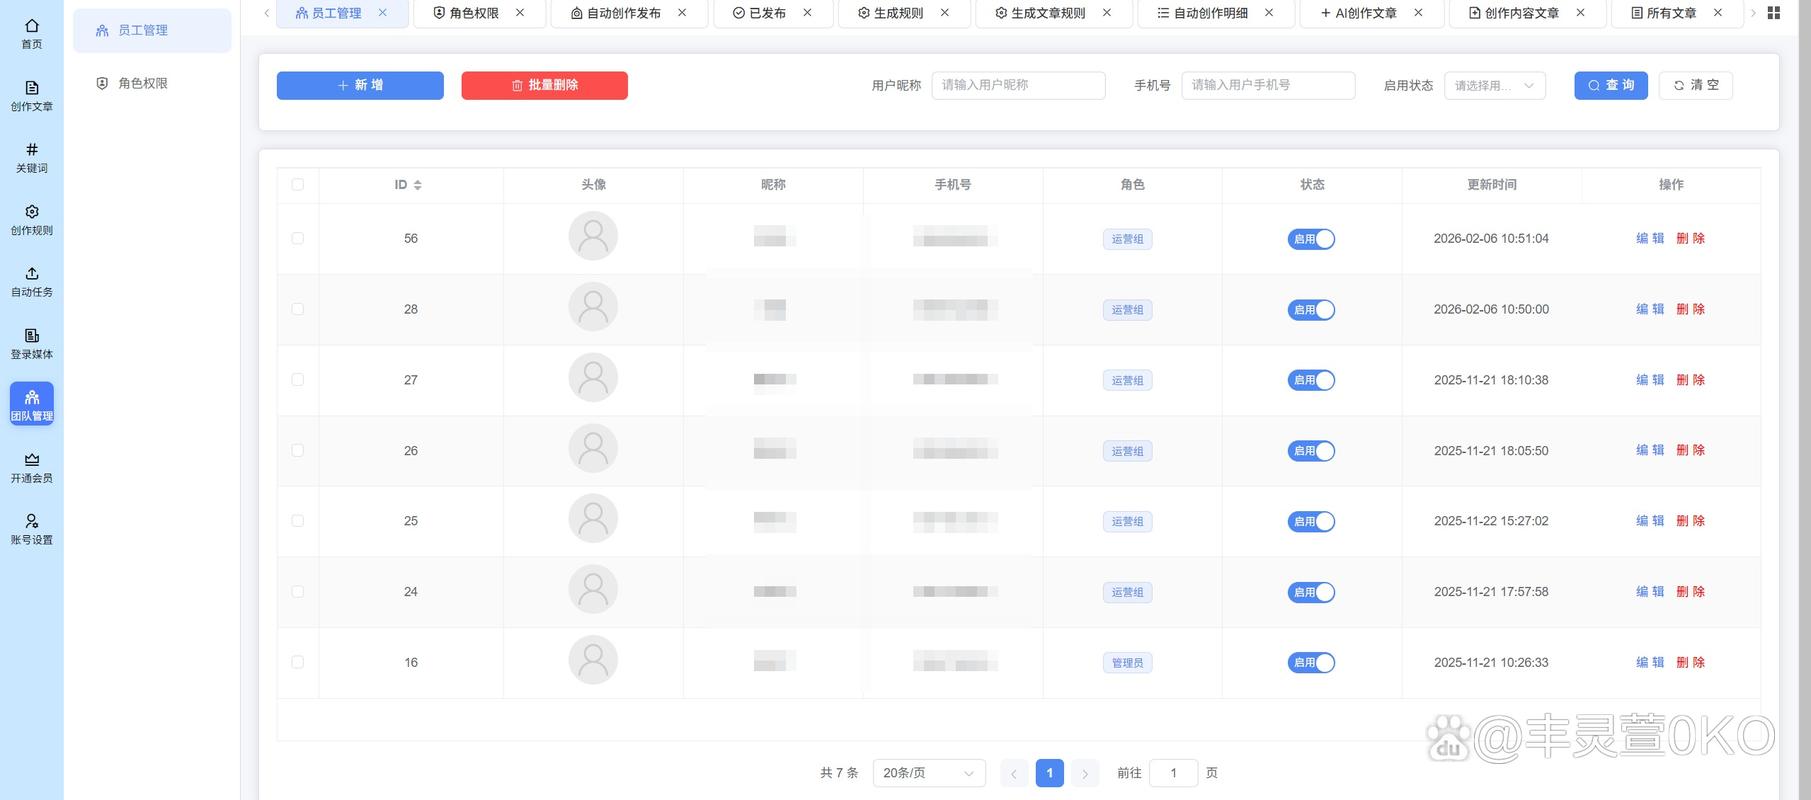Close the 创作内容文章 tab

point(1580,13)
